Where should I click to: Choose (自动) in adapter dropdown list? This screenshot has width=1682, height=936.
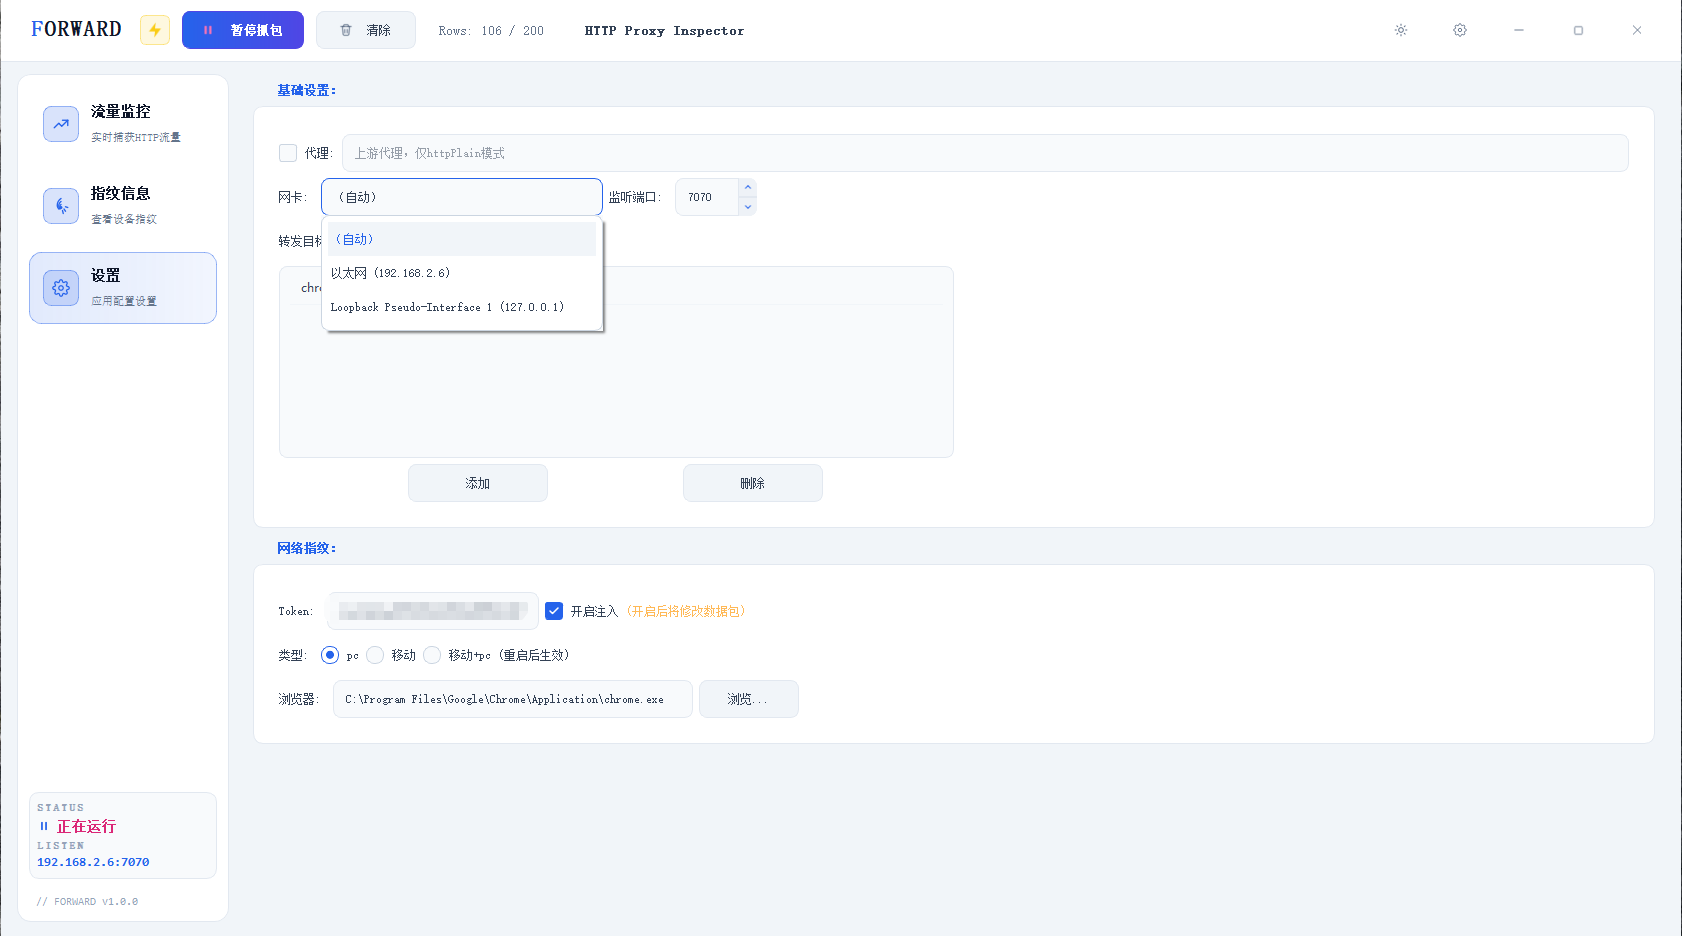tap(462, 239)
